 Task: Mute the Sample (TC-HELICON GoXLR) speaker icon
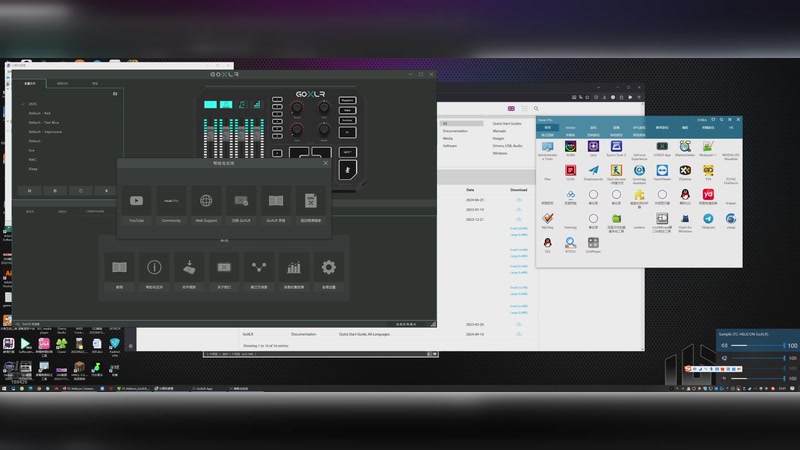pyautogui.click(x=724, y=345)
